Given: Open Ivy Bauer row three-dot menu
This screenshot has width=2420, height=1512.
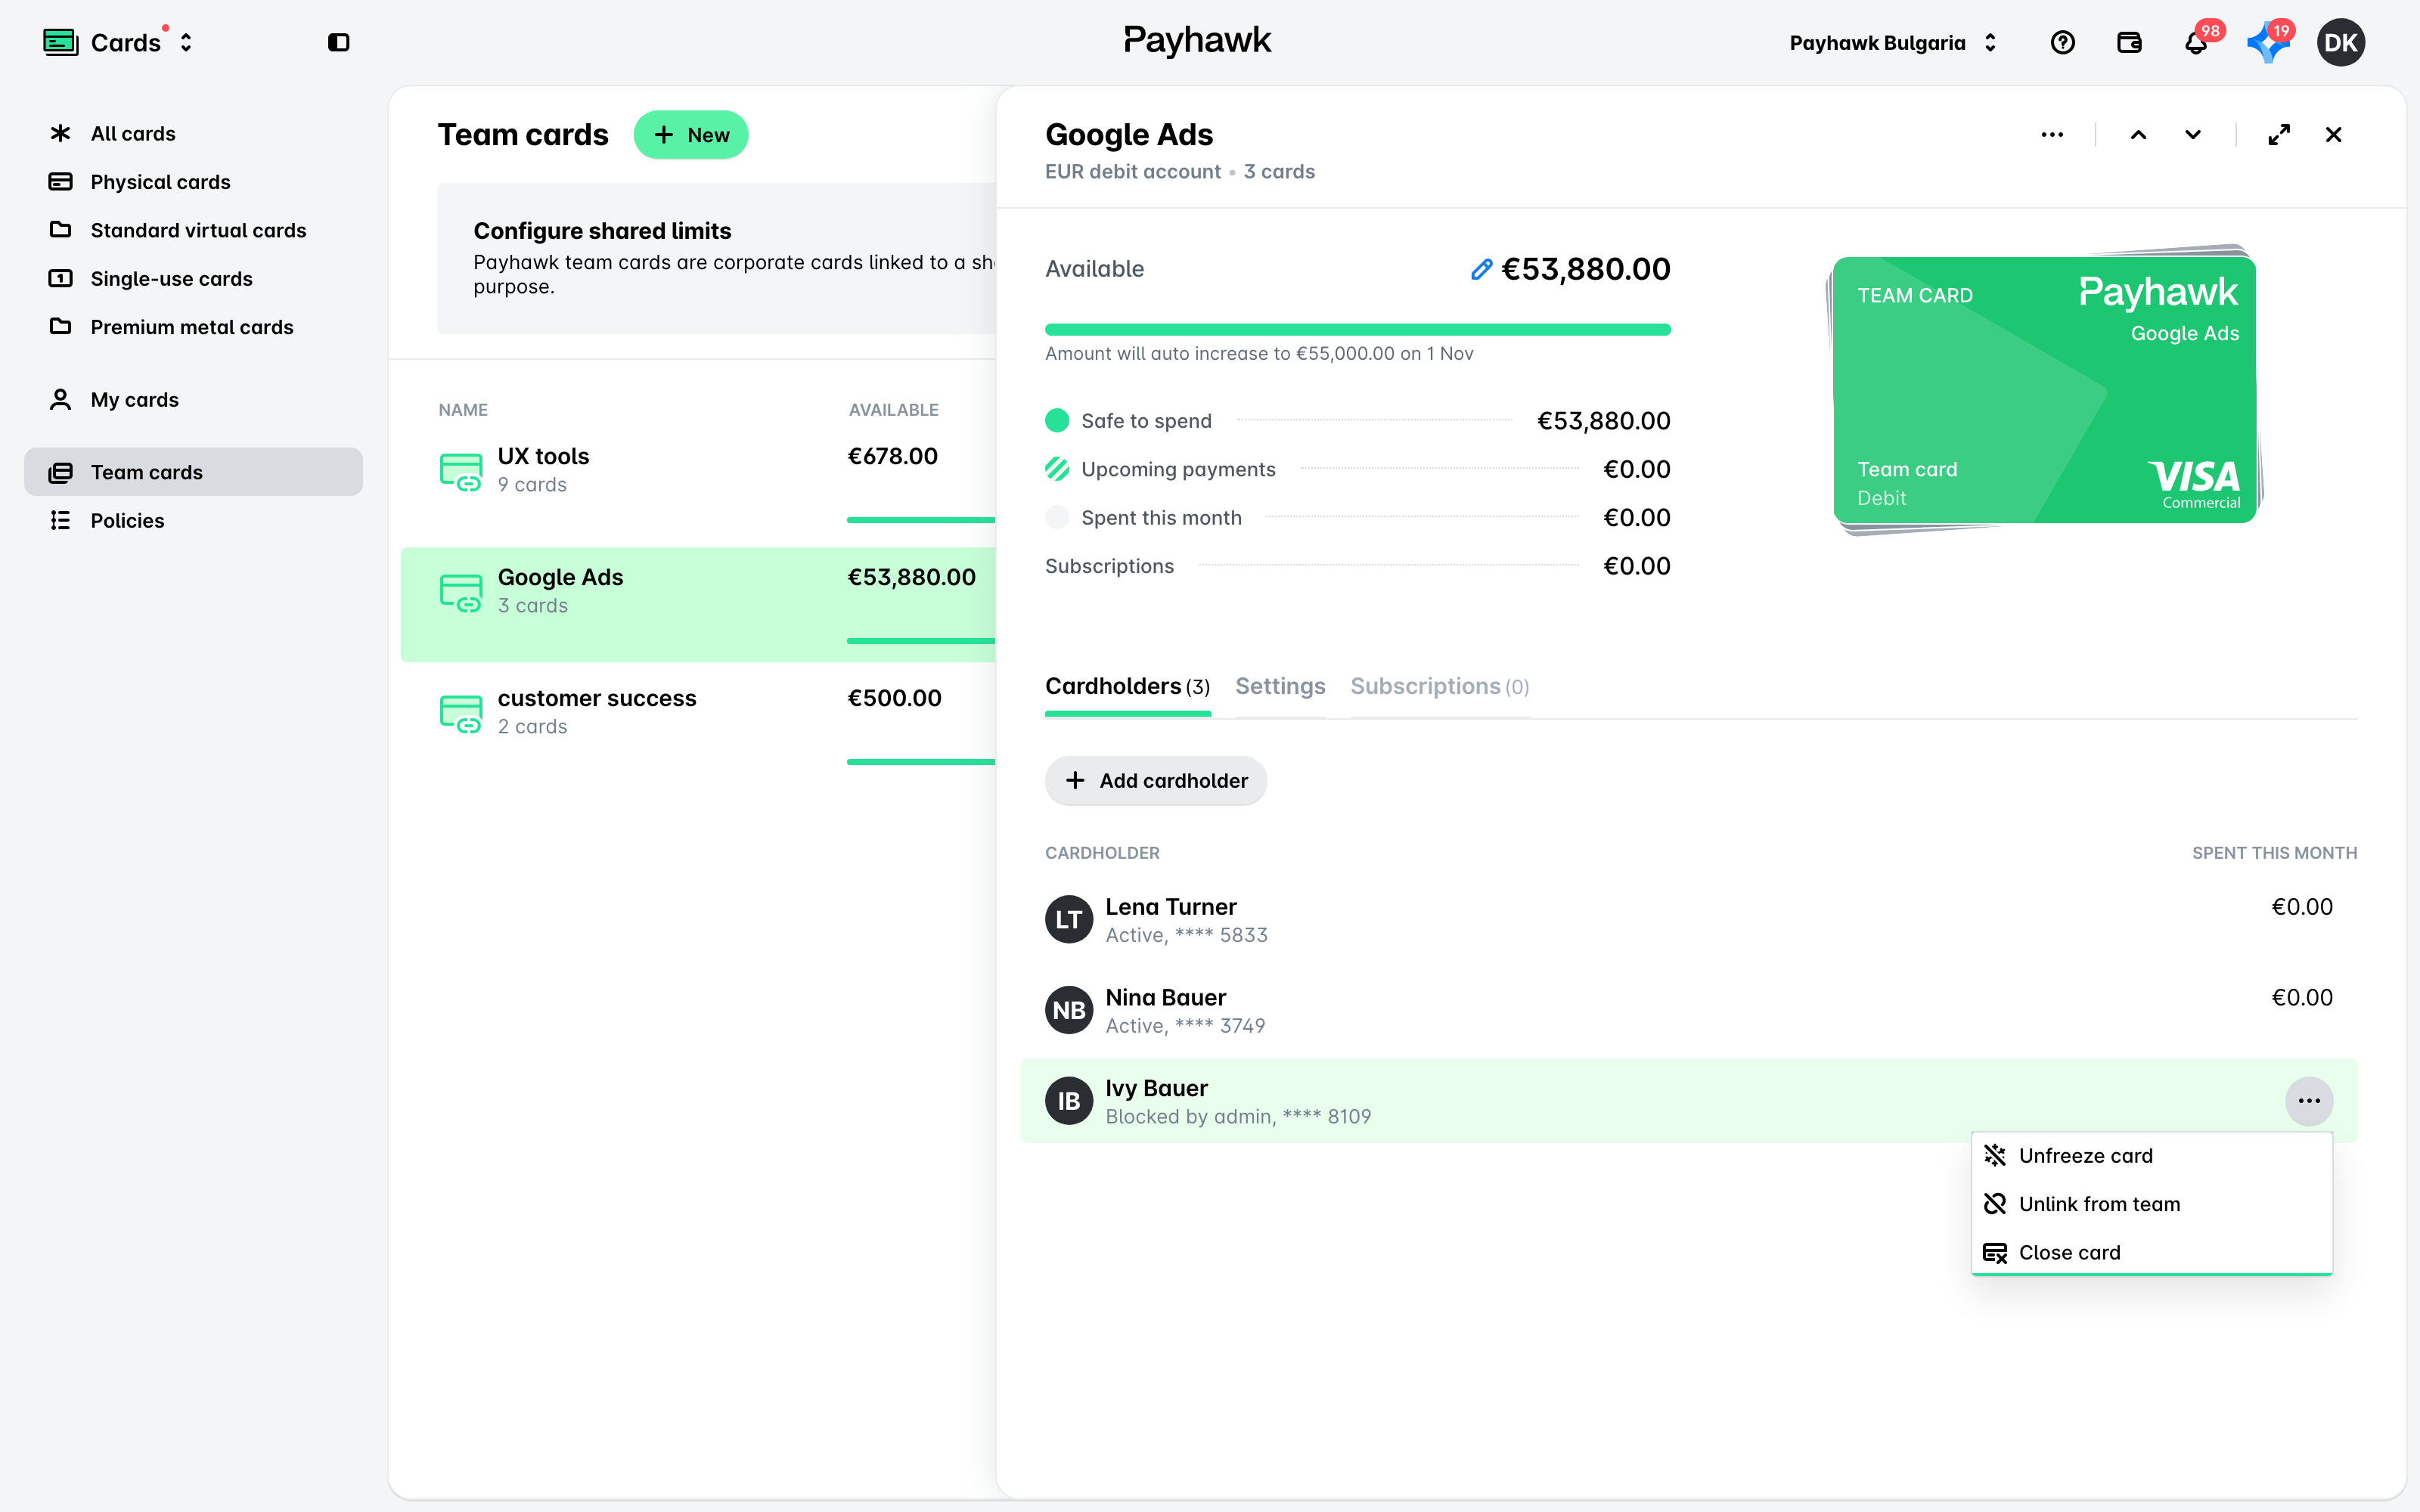Looking at the screenshot, I should coord(2309,1101).
